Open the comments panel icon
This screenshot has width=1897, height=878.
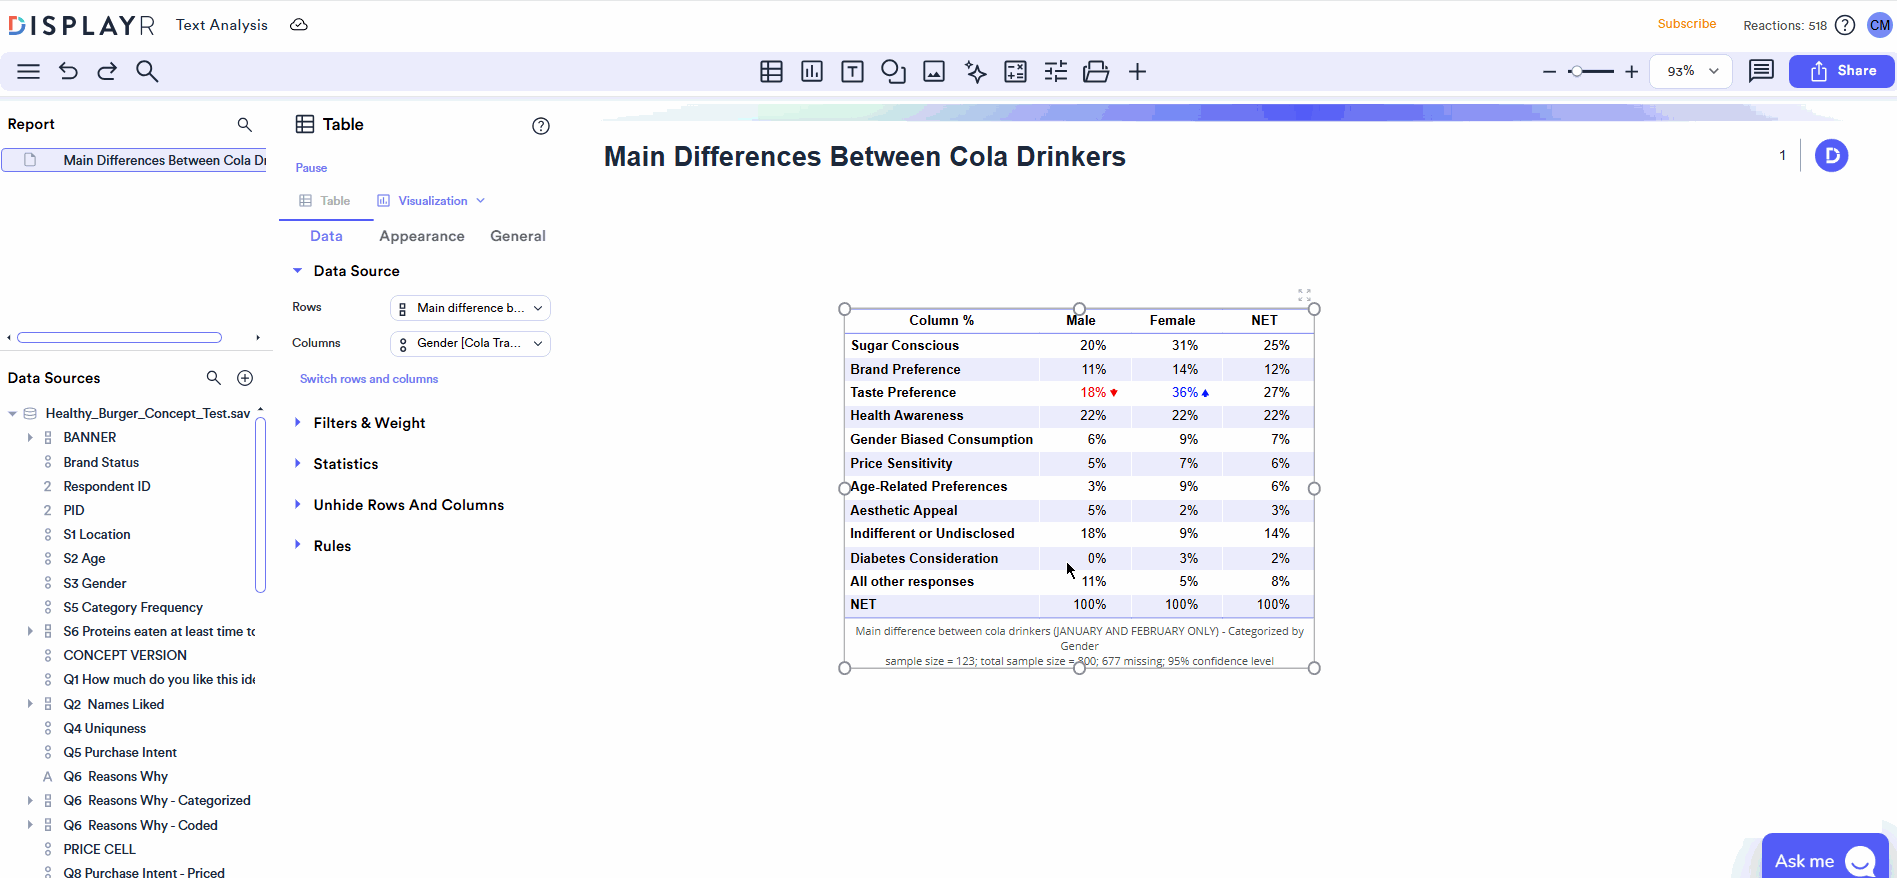click(x=1761, y=71)
